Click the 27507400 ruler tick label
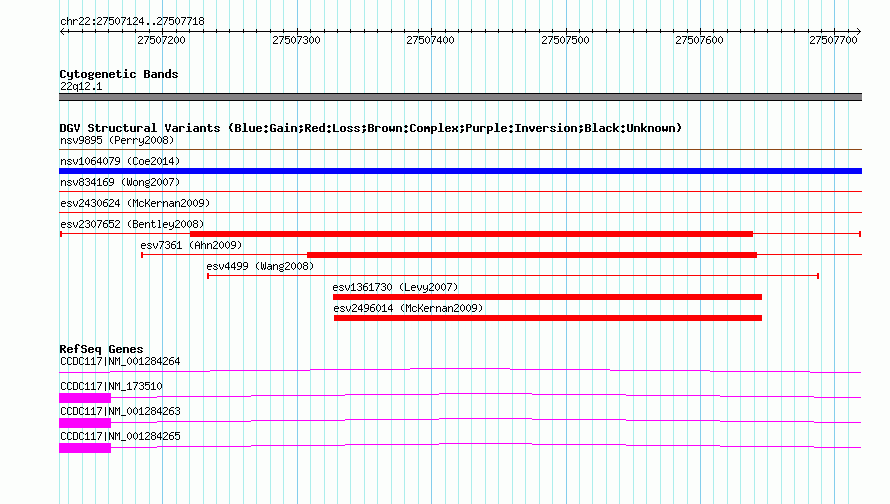The width and height of the screenshot is (890, 504). [430, 40]
